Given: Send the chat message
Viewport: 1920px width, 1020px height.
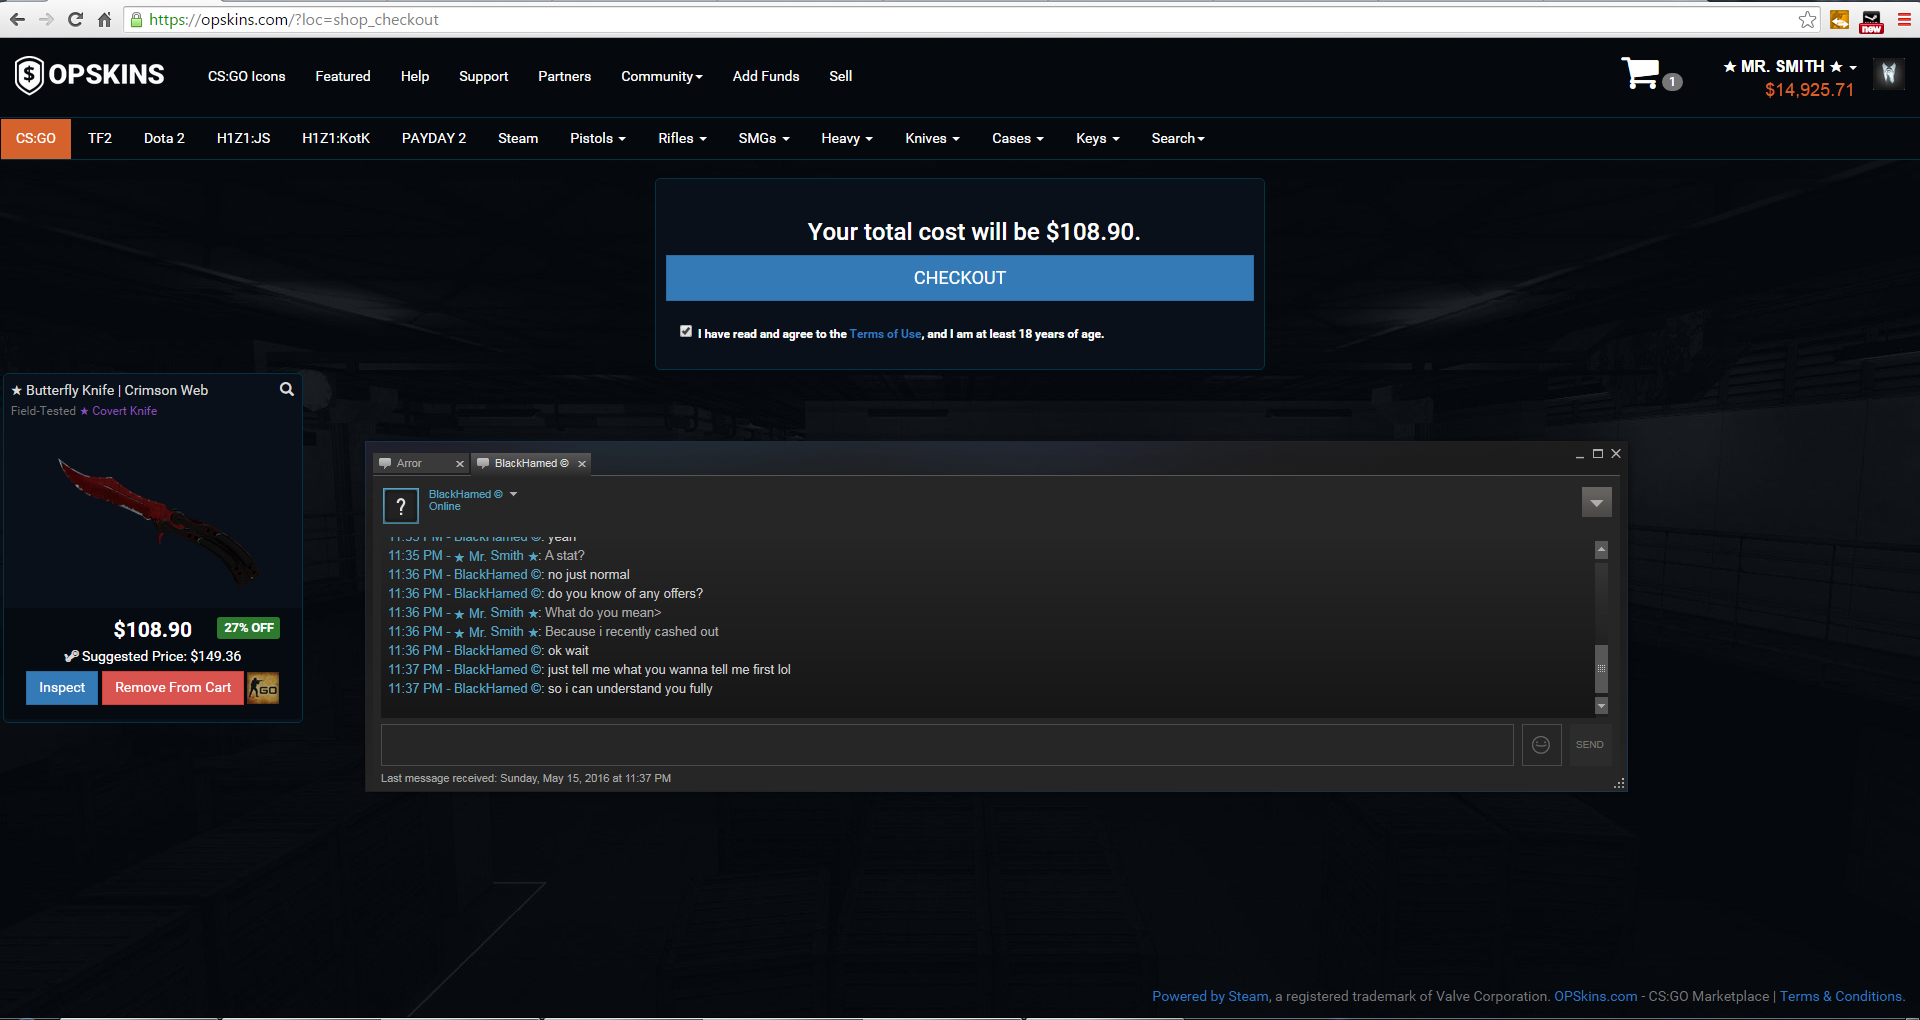Looking at the screenshot, I should pos(1590,745).
